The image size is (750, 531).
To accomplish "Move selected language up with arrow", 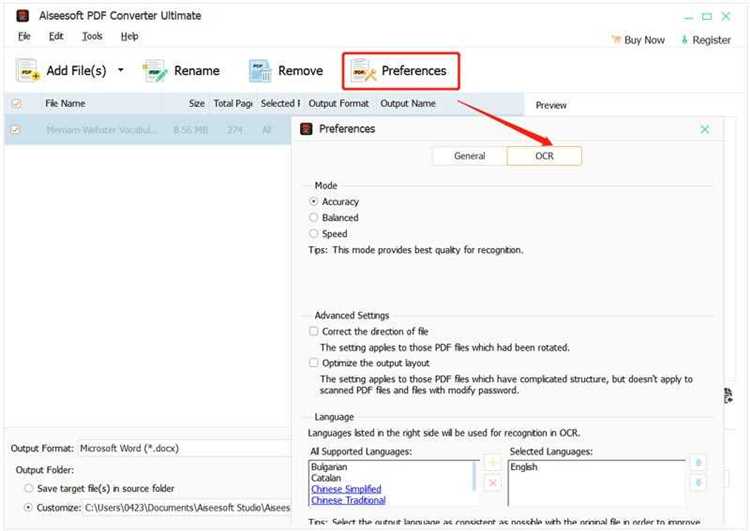I will 698,462.
